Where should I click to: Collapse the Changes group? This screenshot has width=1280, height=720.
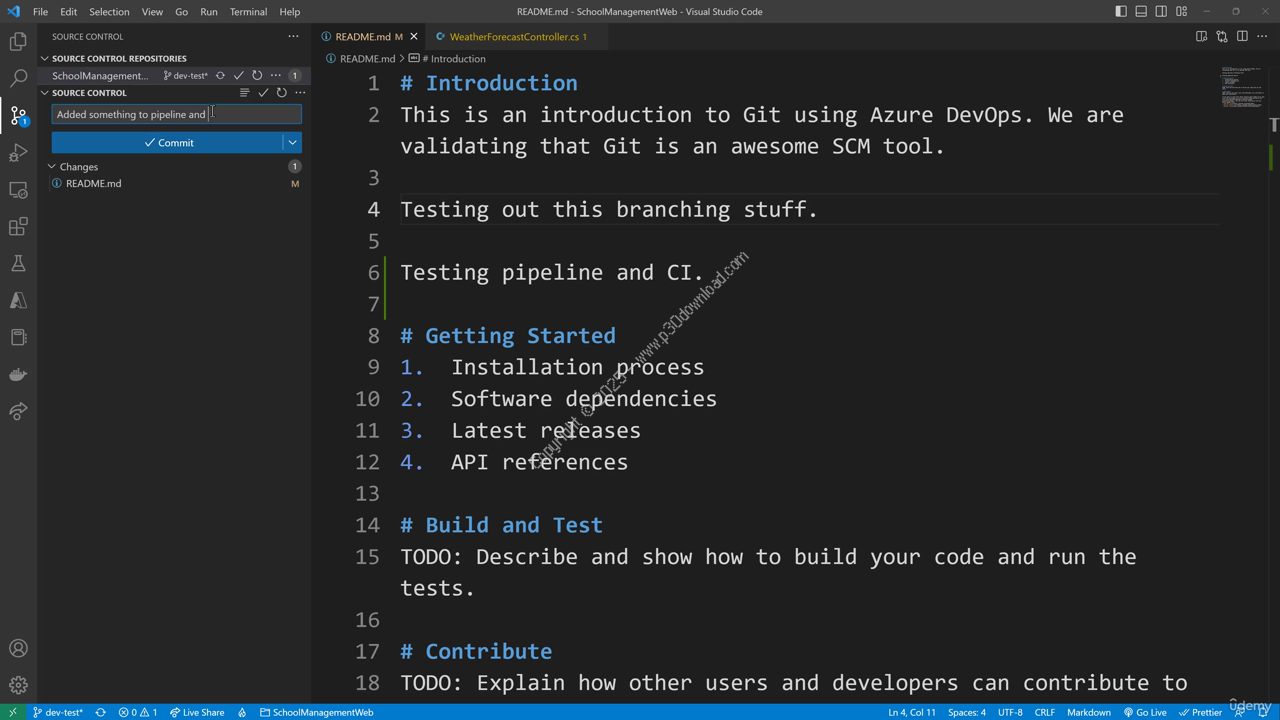pos(52,167)
